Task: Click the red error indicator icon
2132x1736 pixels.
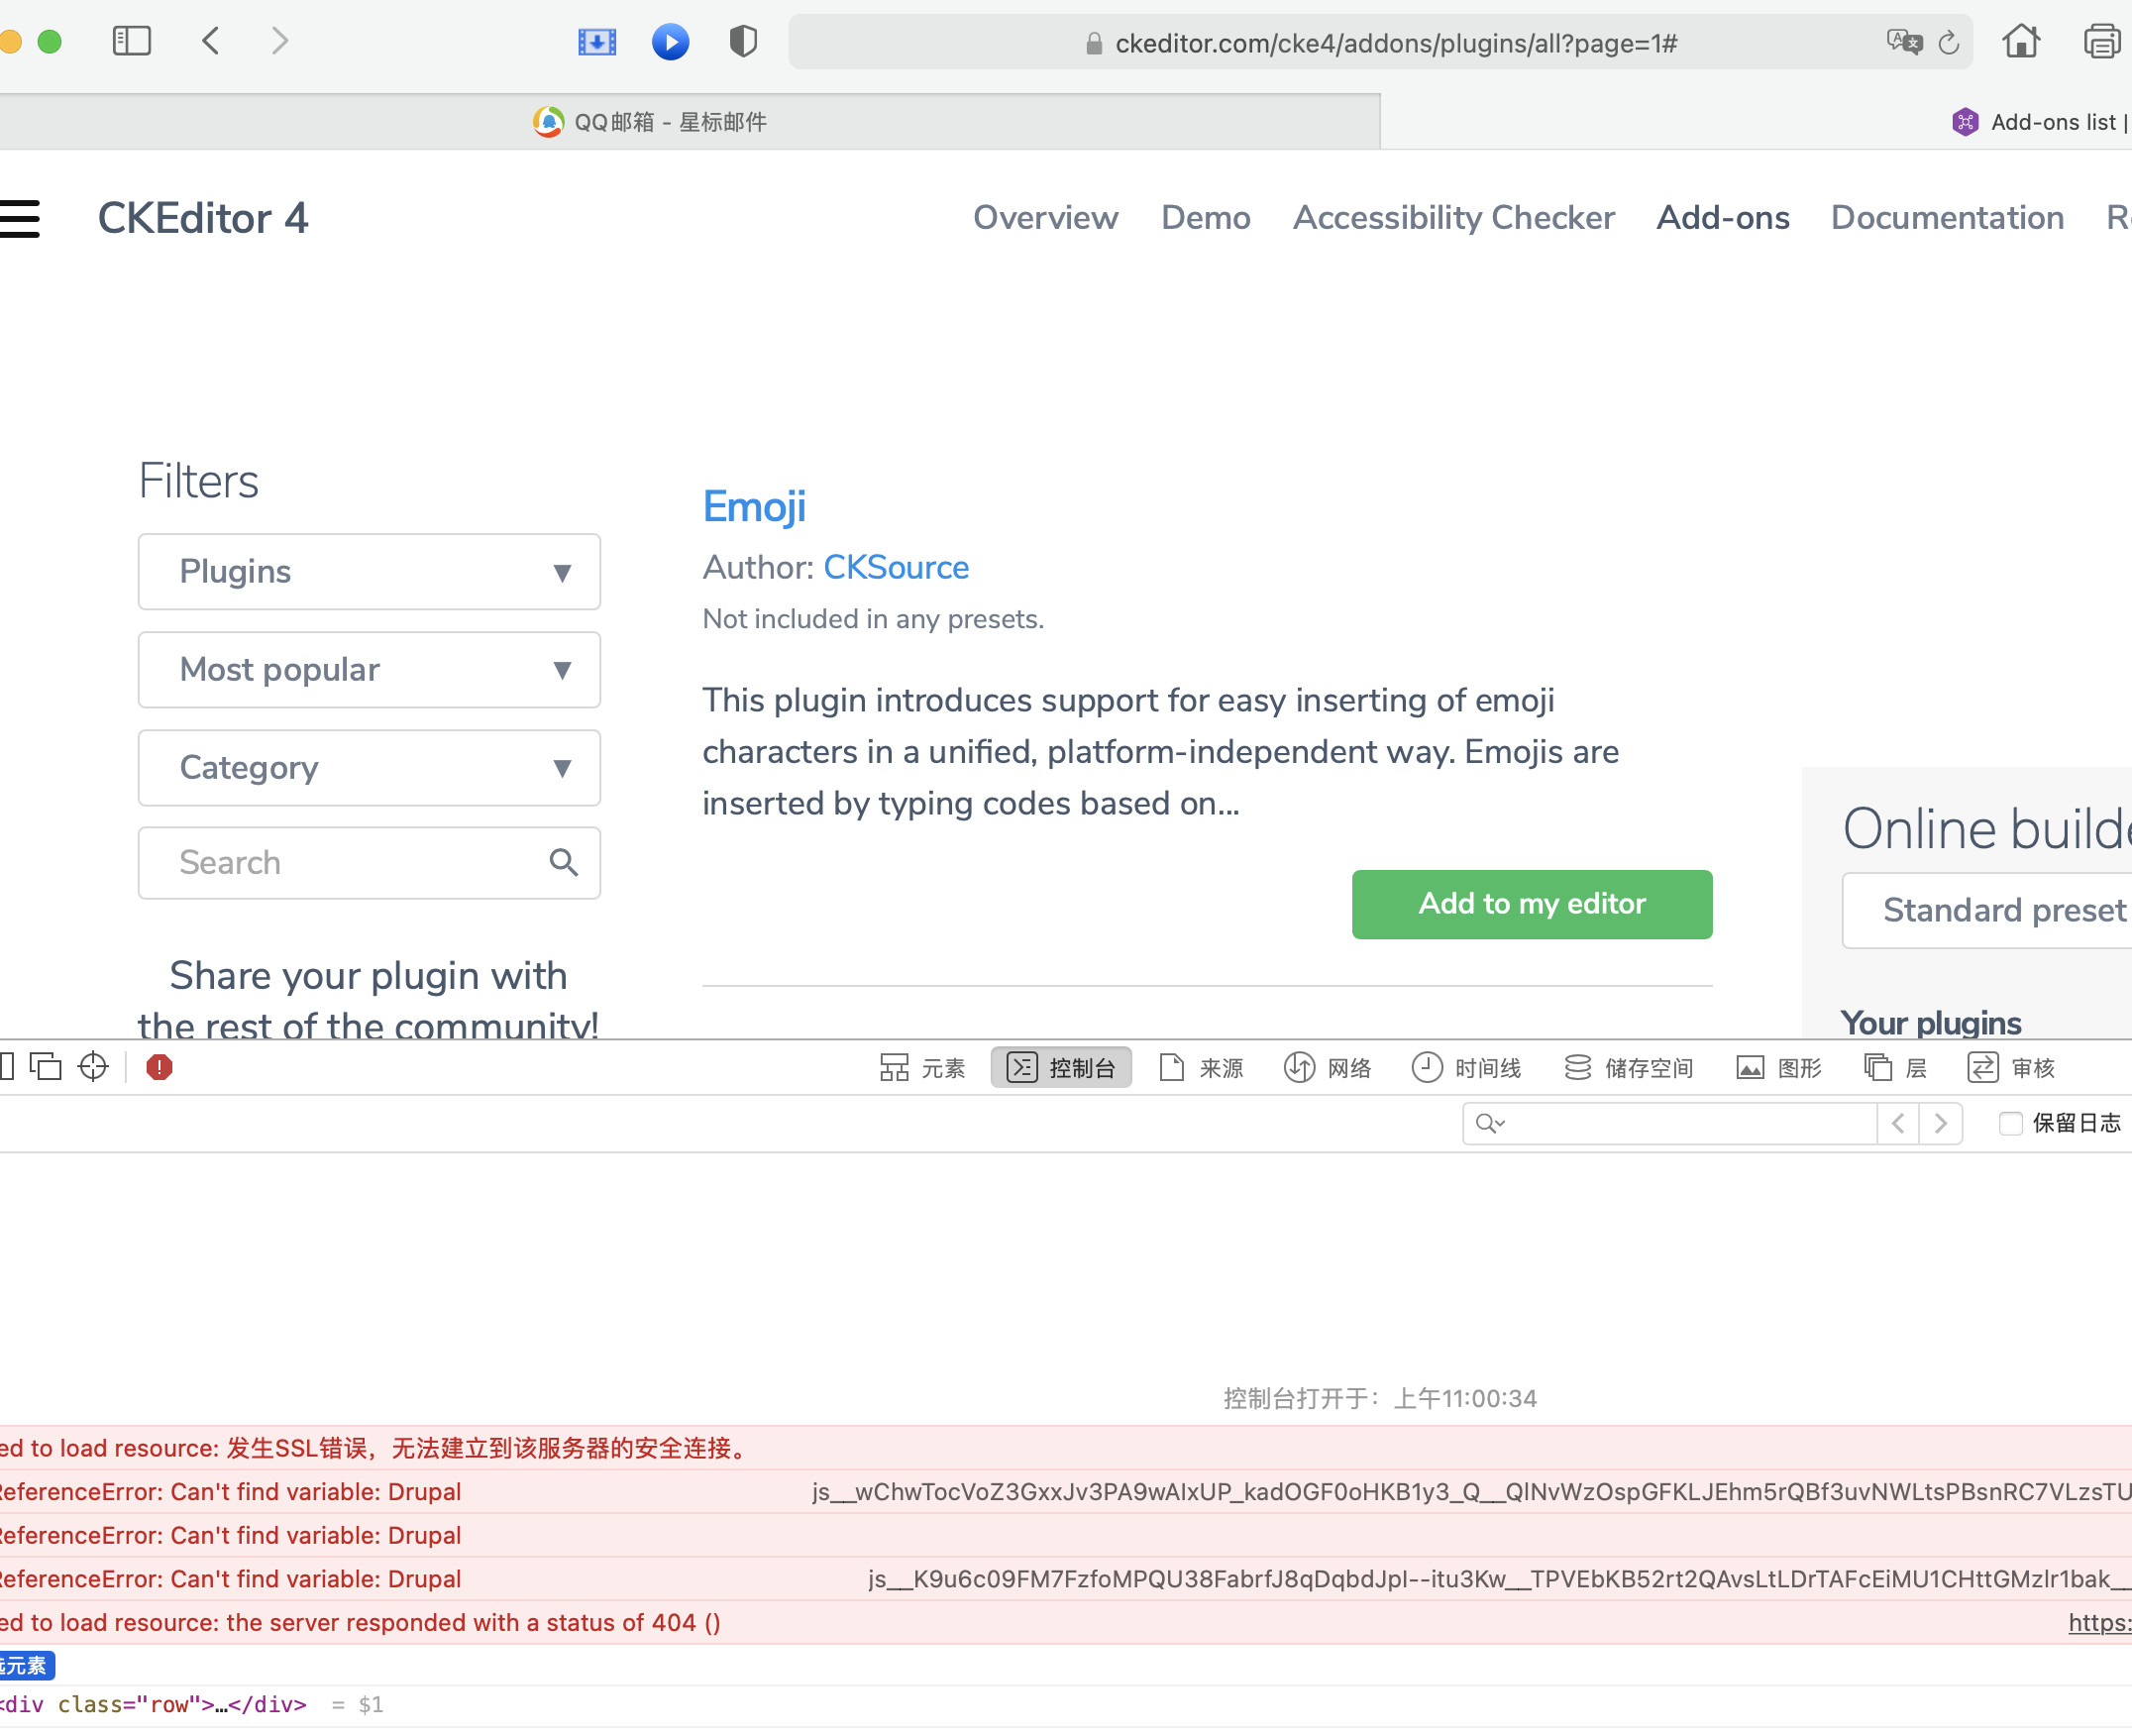Action: [159, 1067]
